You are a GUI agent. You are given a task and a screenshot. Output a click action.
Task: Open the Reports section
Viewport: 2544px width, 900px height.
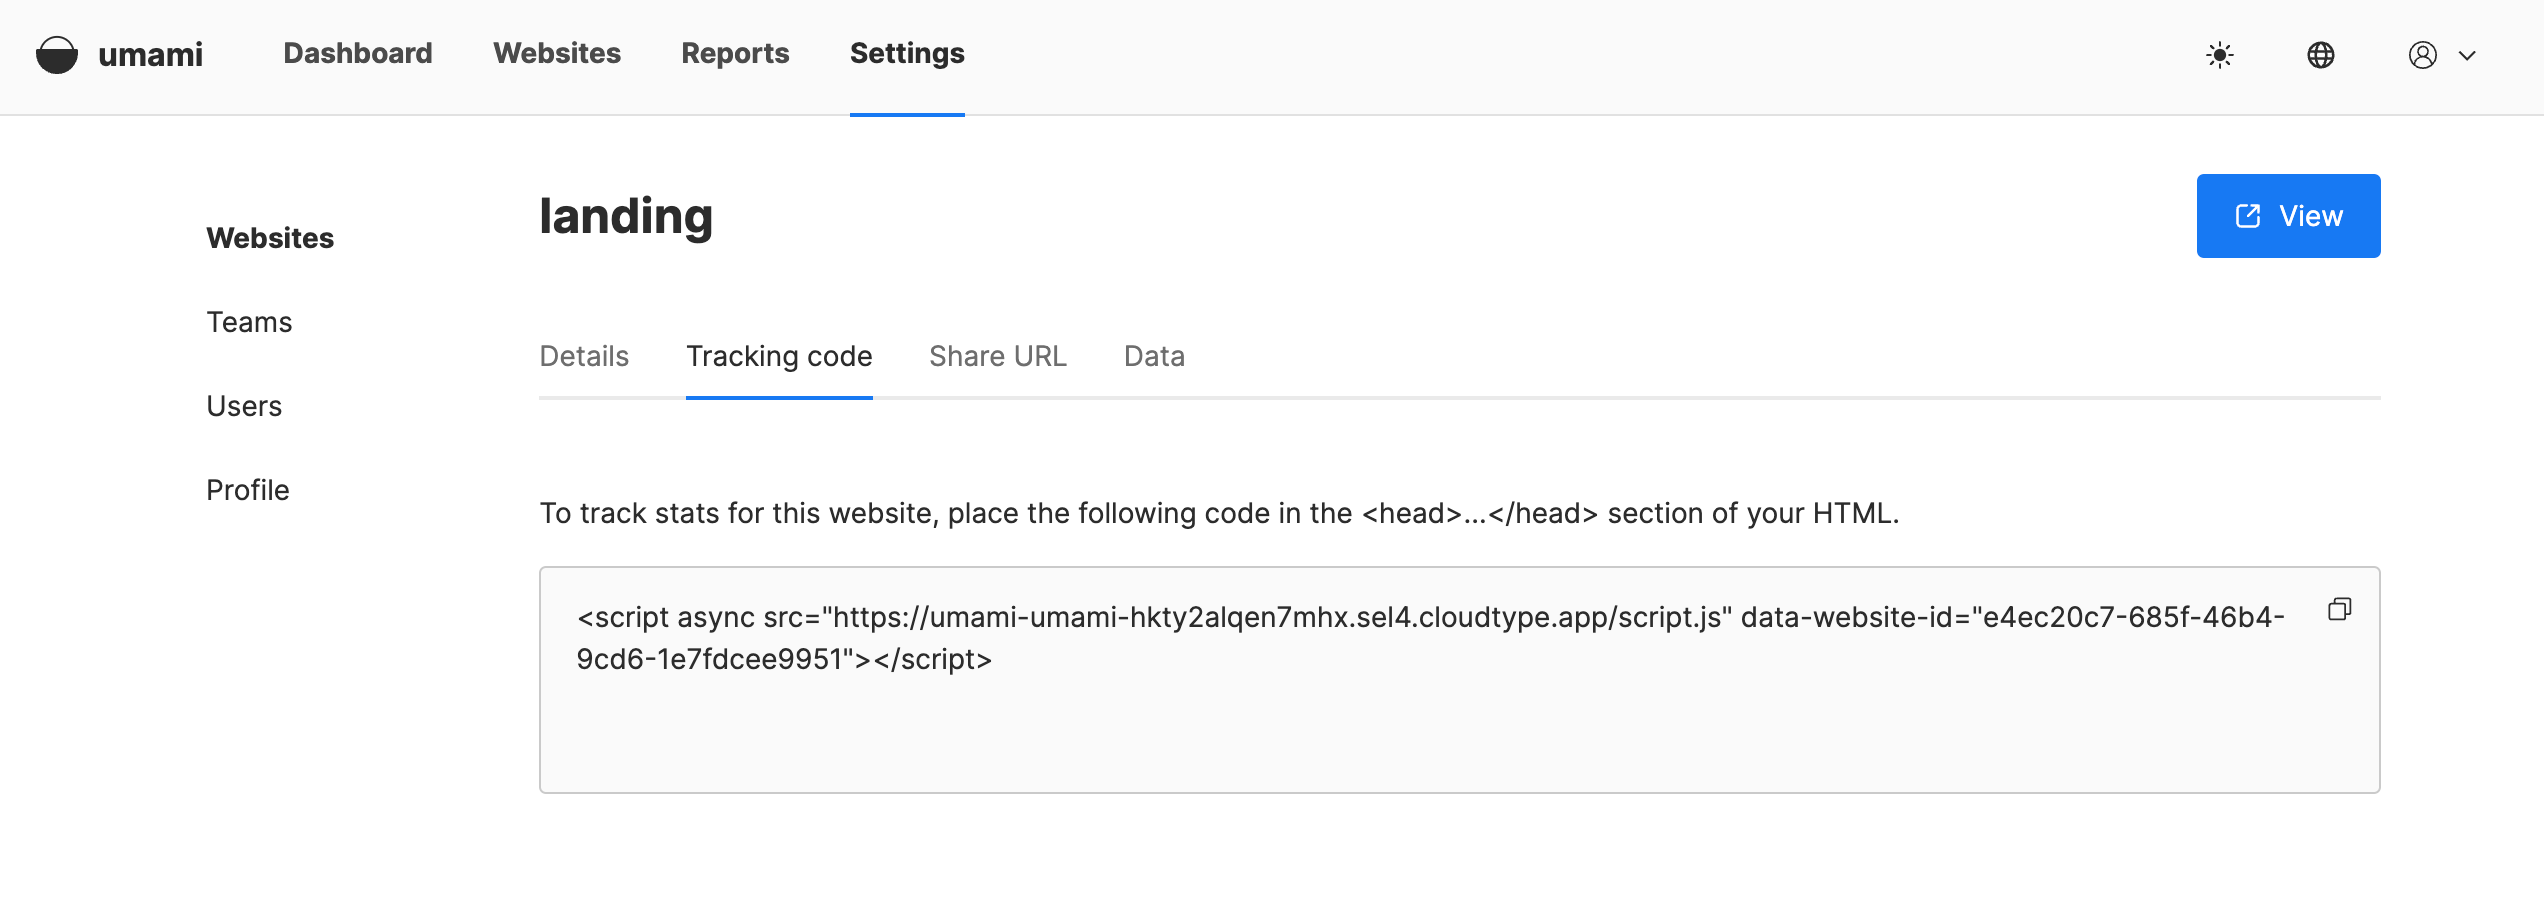point(735,53)
